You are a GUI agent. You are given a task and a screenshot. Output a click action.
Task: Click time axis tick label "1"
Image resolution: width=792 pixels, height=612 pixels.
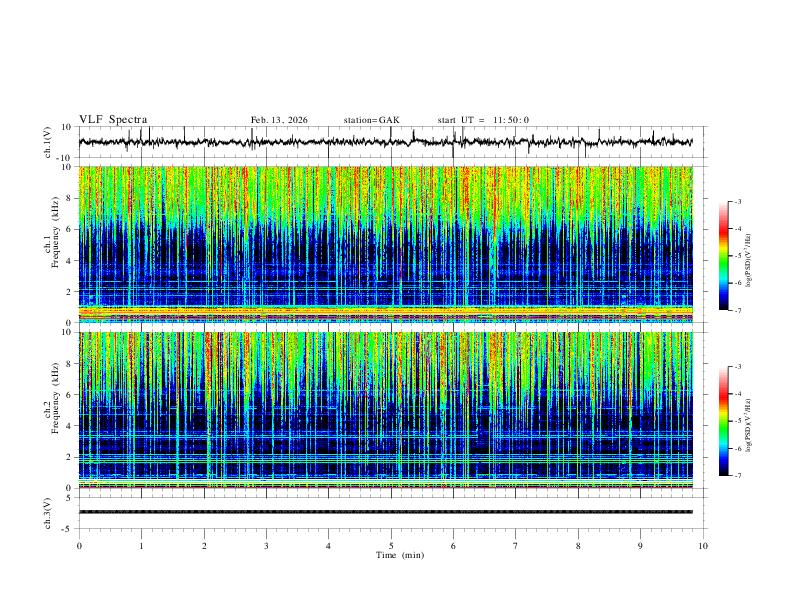click(141, 546)
